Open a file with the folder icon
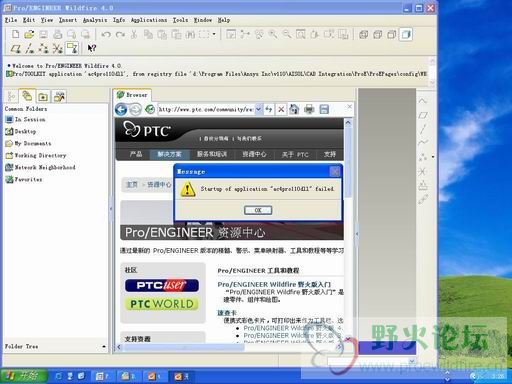Viewport: 512px width, 384px height. (29, 34)
